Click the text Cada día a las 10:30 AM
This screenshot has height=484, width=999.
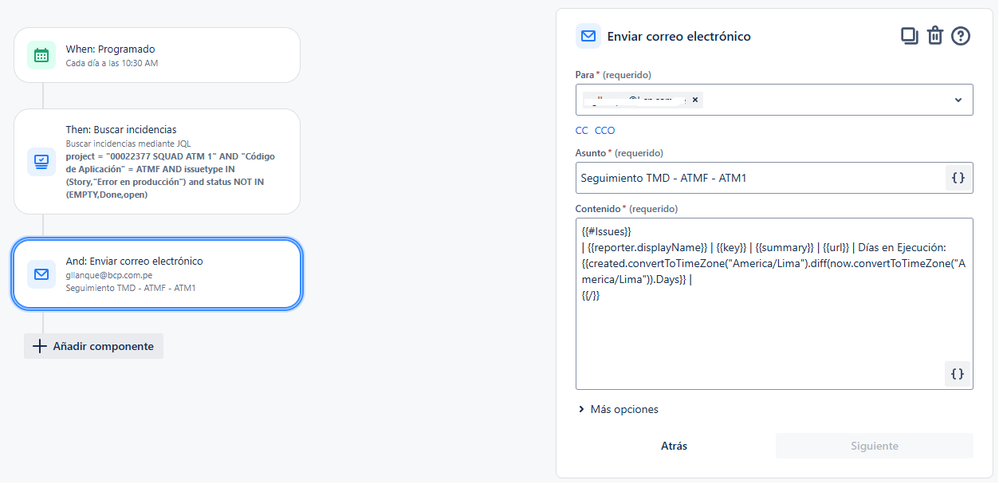(111, 63)
